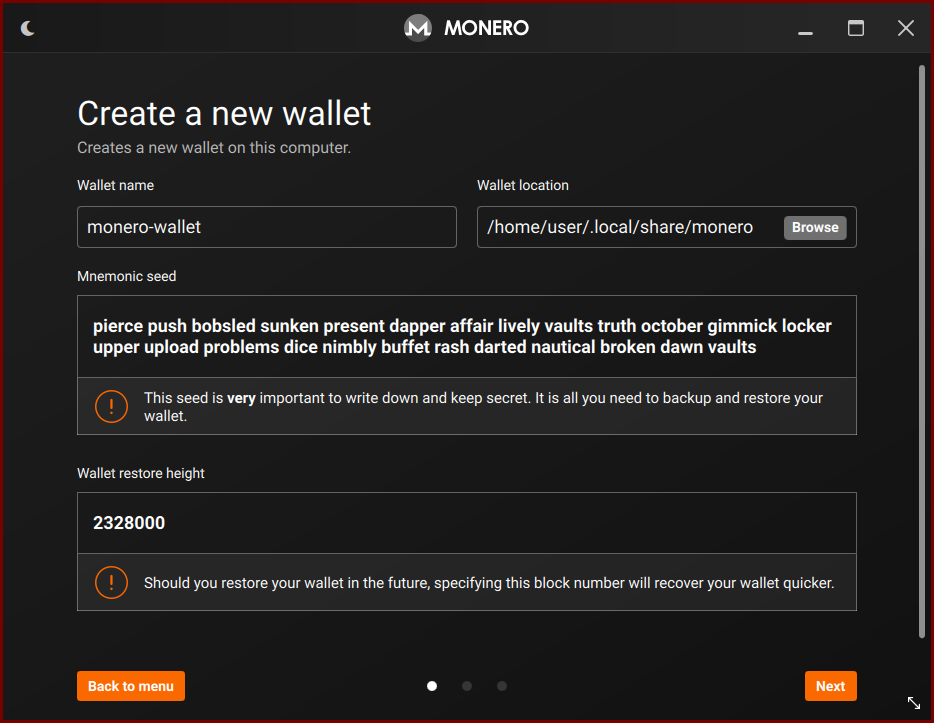The width and height of the screenshot is (934, 723).
Task: Click the Monero logo in the title bar
Action: pos(418,28)
